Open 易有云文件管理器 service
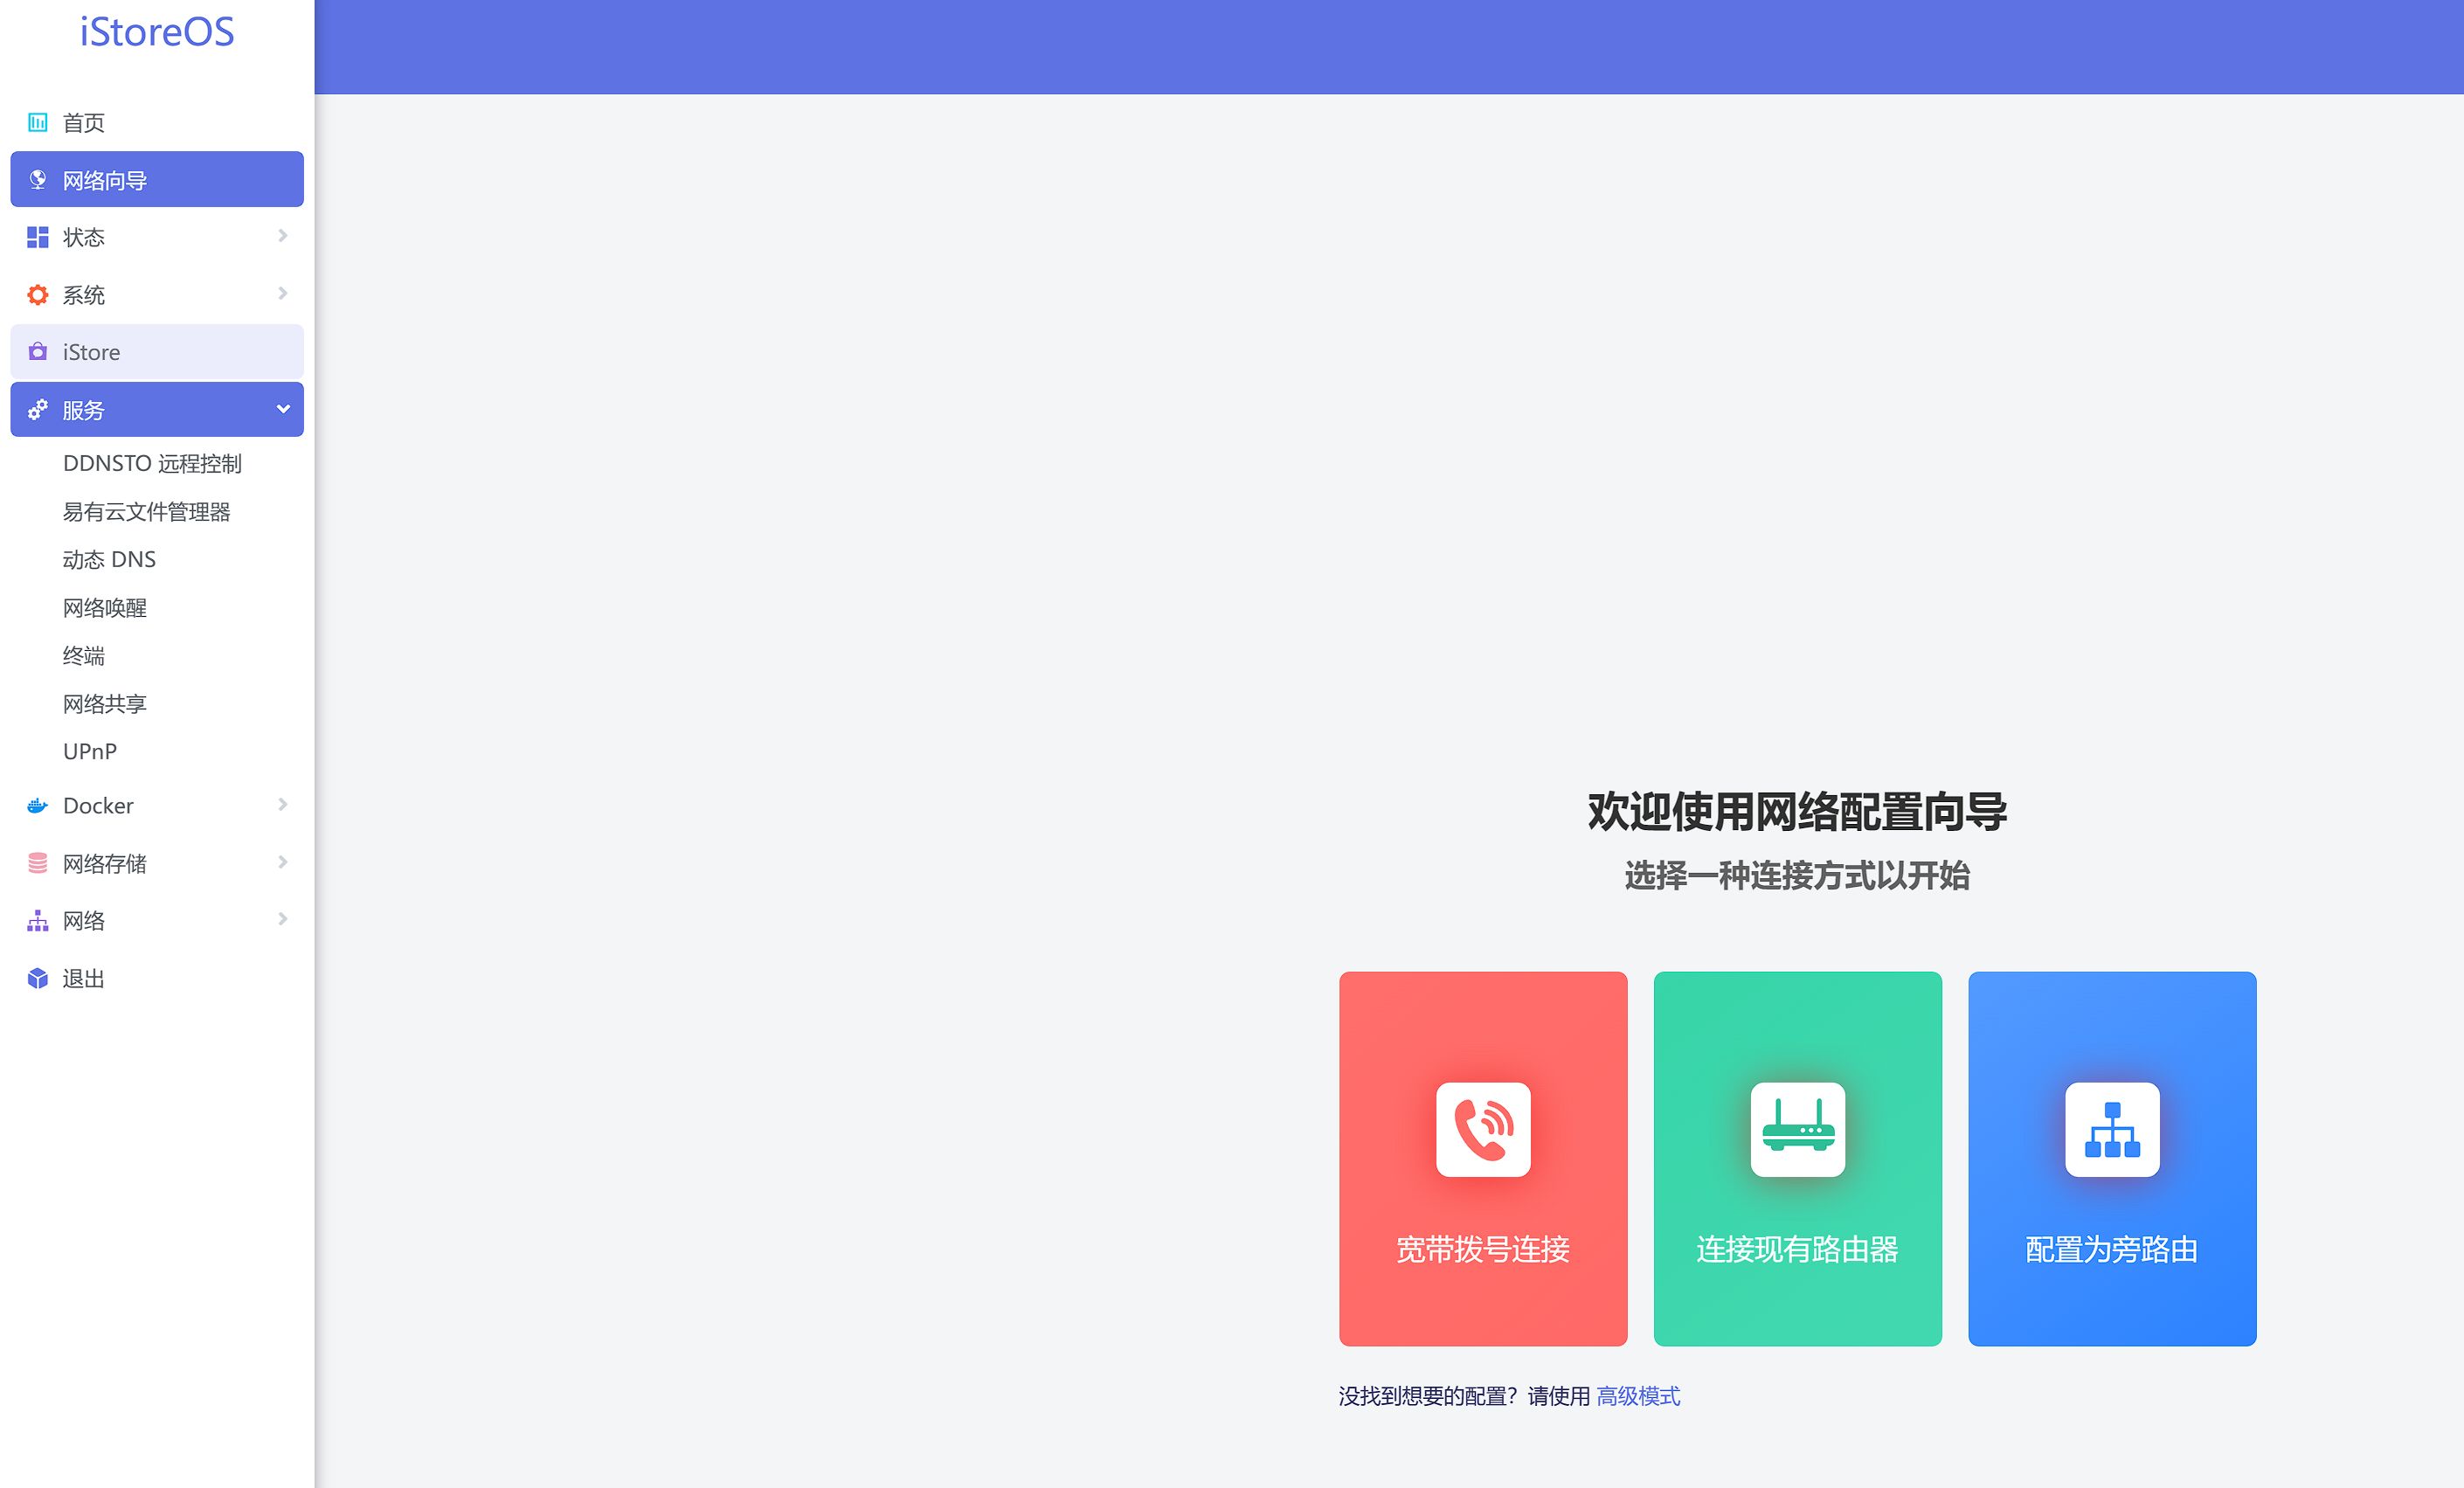Screen dimensions: 2464x1488 [146, 512]
